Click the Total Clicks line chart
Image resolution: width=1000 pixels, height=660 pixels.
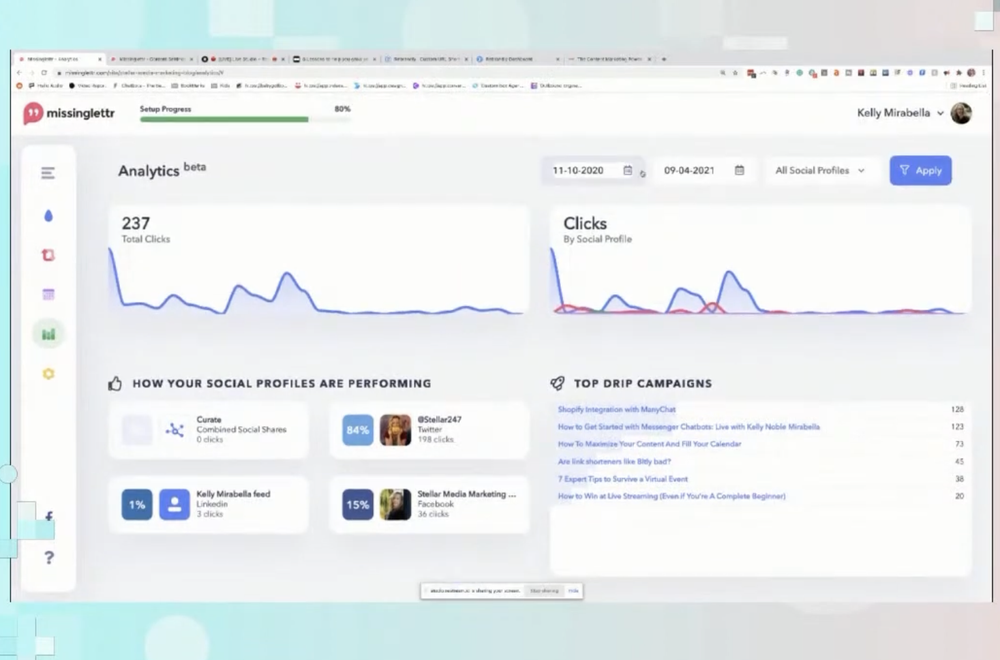pyautogui.click(x=317, y=281)
